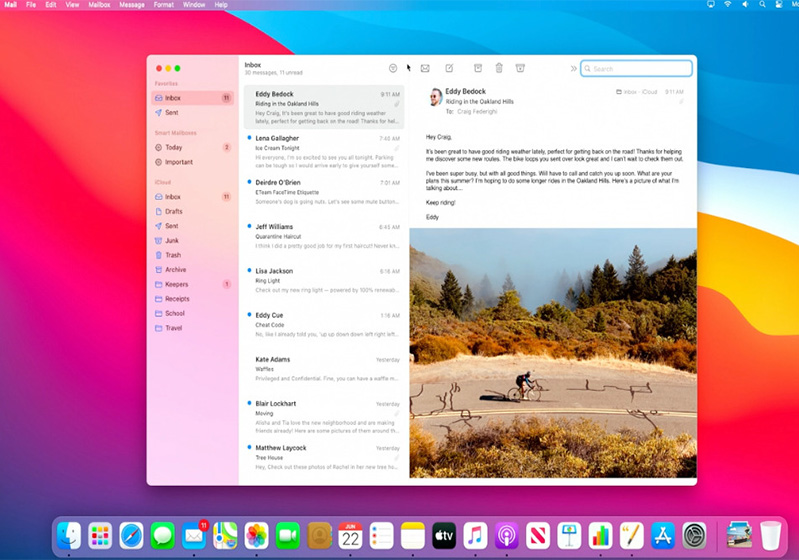This screenshot has width=799, height=560.
Task: Open the Junk mailbox
Action: click(193, 241)
